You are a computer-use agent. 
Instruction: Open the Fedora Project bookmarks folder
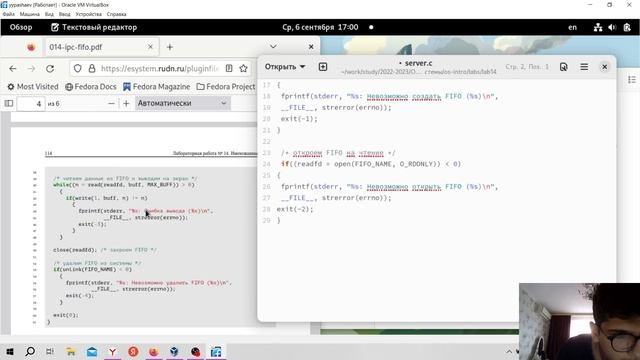click(226, 87)
